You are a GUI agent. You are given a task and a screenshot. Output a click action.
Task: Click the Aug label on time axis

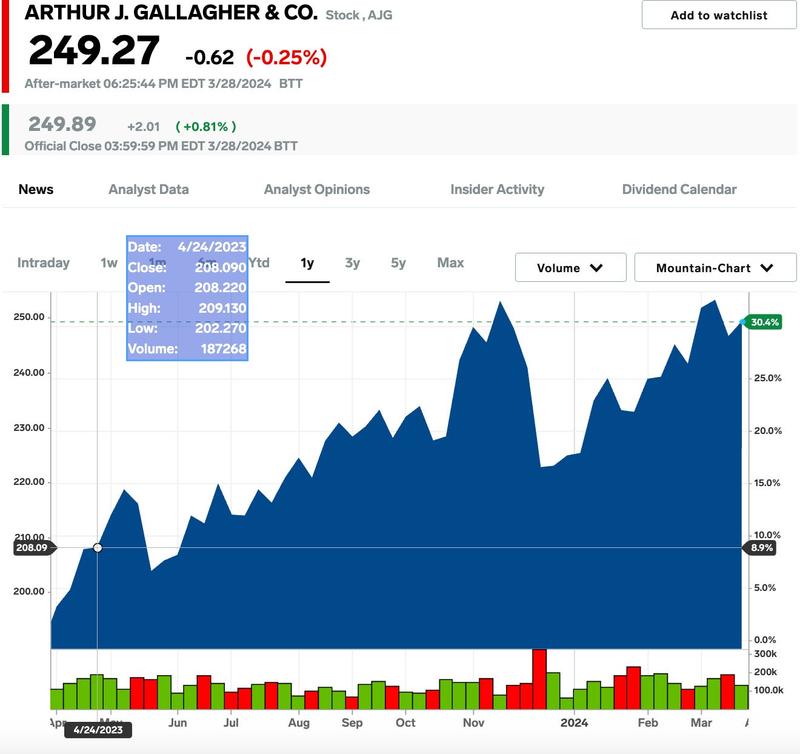(x=298, y=723)
